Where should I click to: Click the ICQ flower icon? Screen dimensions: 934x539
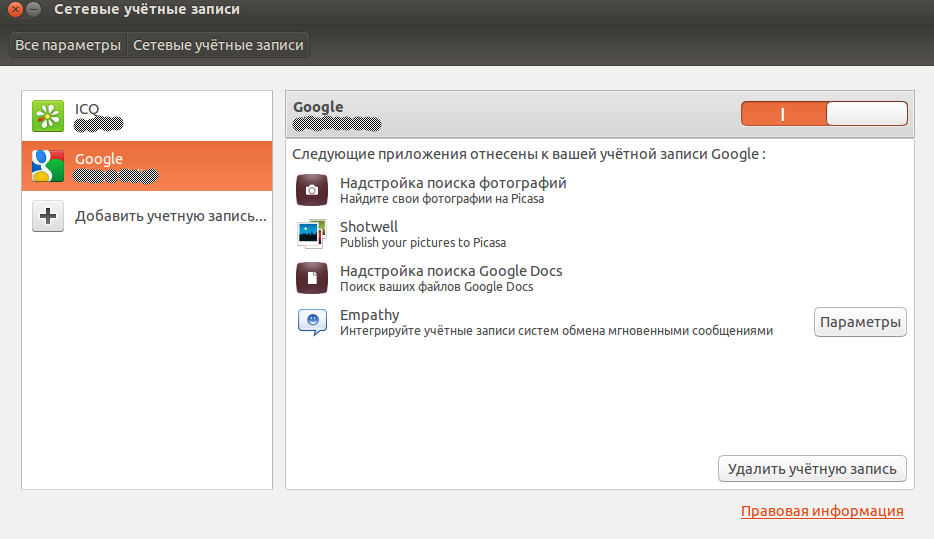[48, 116]
